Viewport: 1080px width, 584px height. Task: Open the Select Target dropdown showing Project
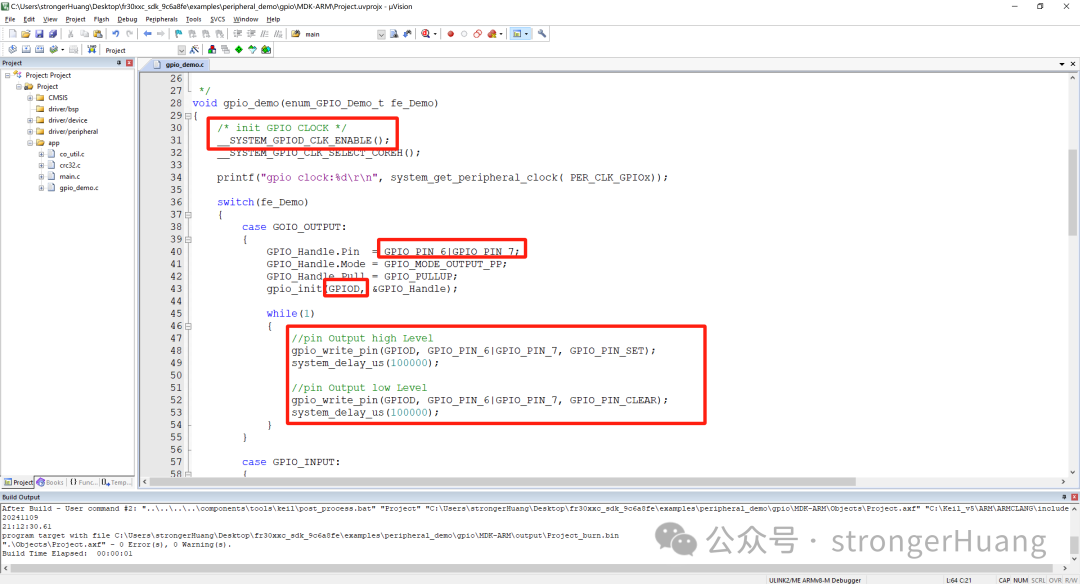pyautogui.click(x=181, y=50)
